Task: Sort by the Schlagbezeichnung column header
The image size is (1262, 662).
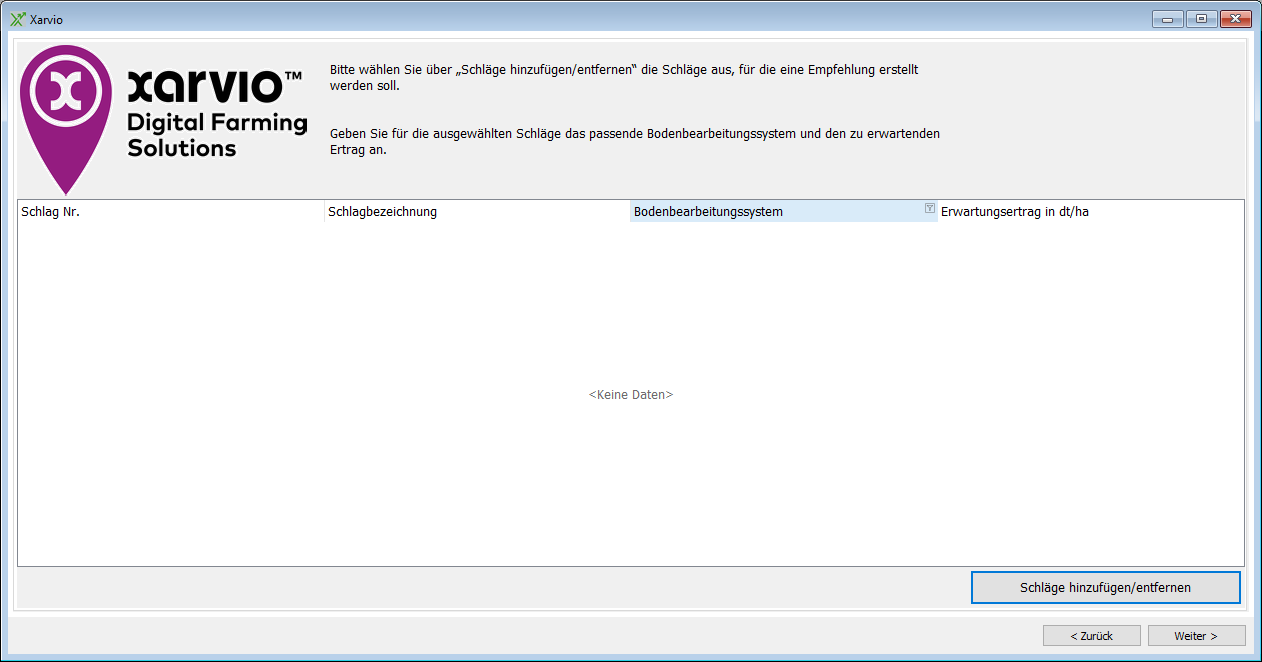Action: click(x=477, y=212)
